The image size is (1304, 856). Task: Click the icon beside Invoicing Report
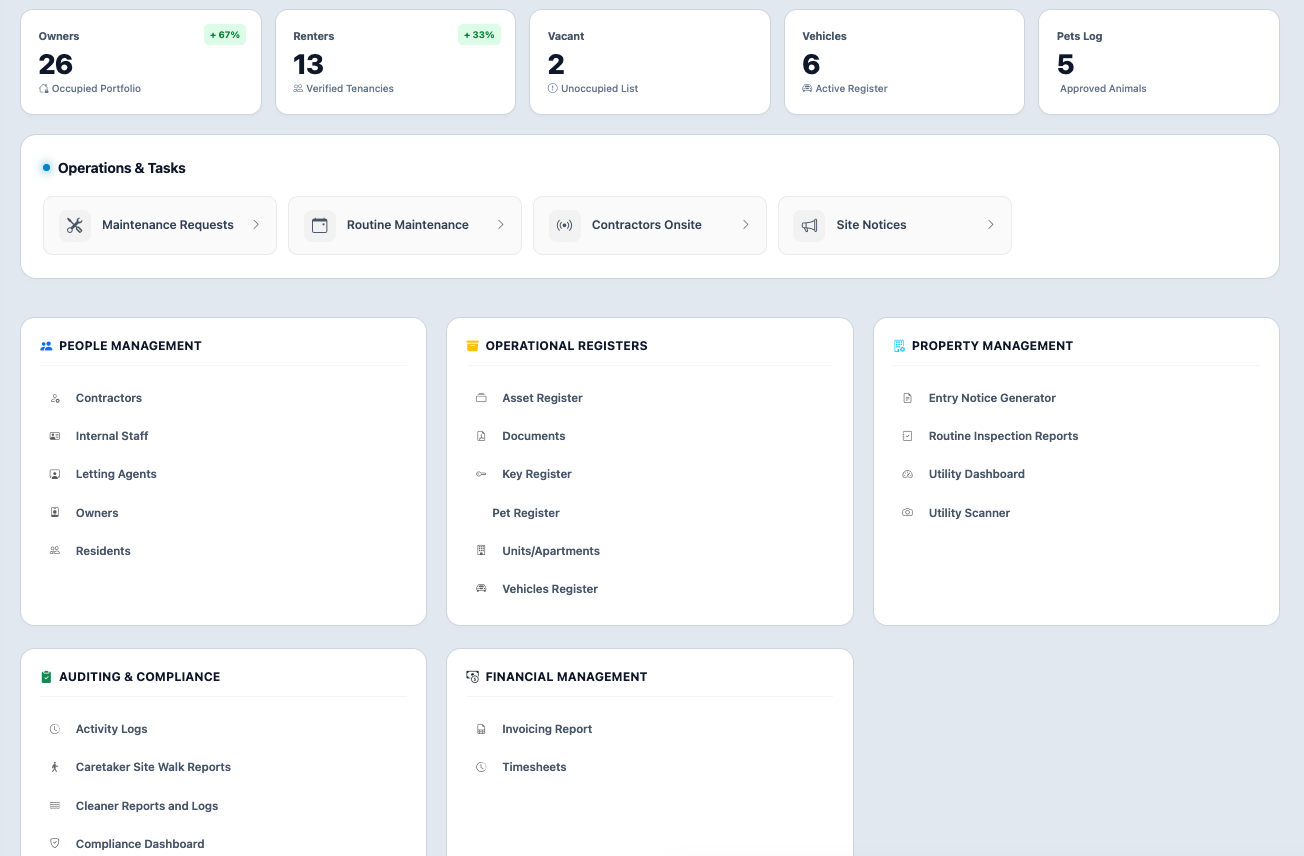coord(481,729)
